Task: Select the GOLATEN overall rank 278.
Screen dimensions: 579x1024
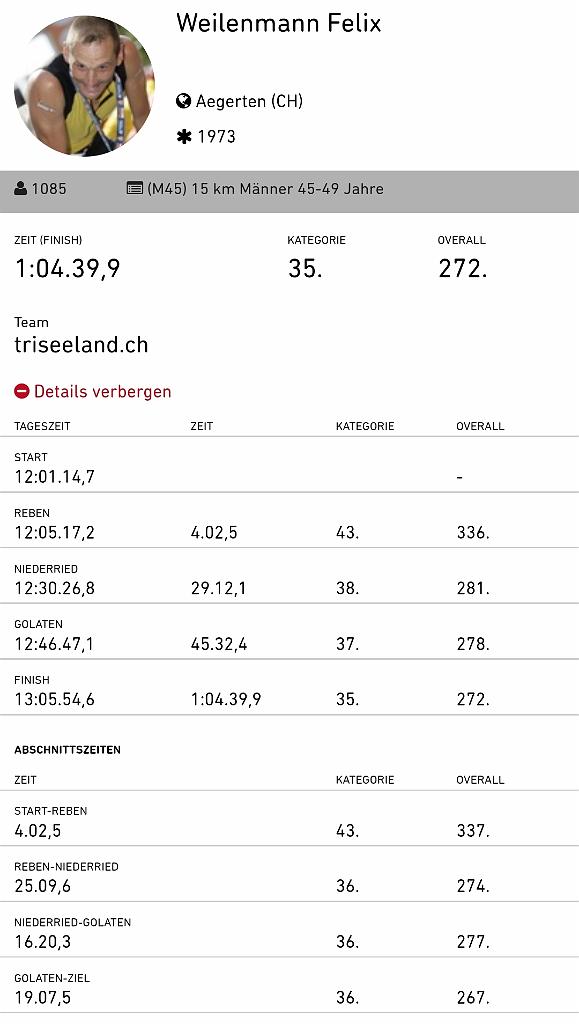Action: (x=473, y=644)
